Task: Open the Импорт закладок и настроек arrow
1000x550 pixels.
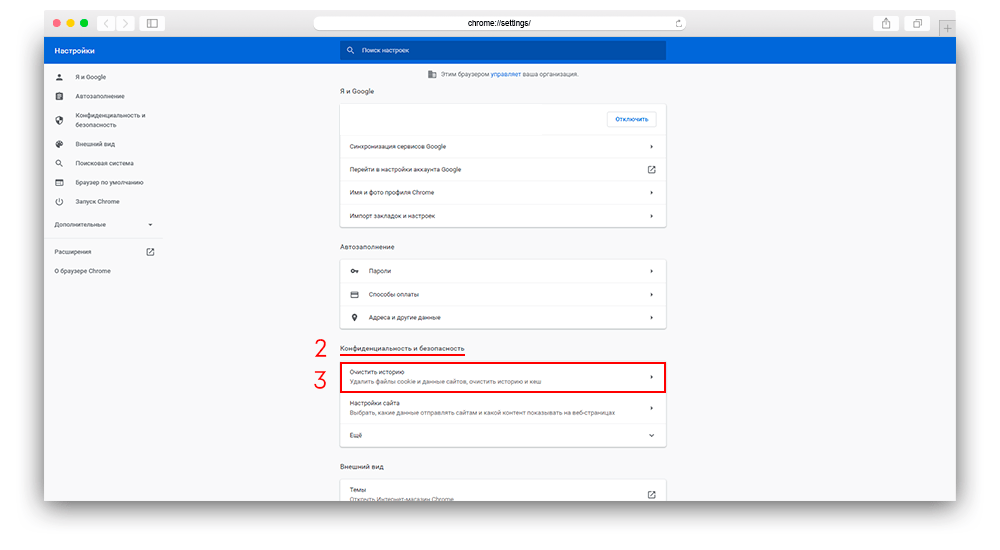Action: [x=651, y=216]
